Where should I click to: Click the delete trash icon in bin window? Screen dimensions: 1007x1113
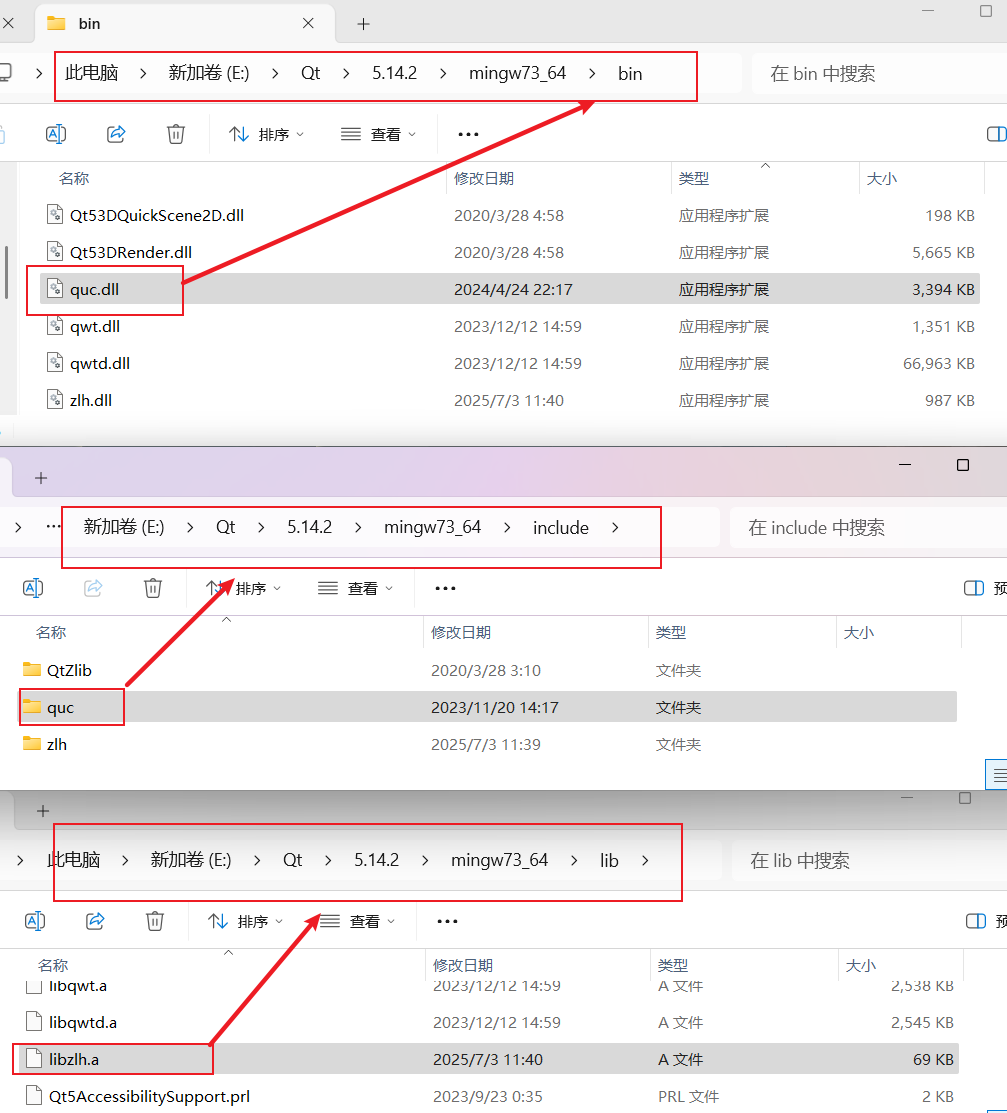pyautogui.click(x=176, y=134)
